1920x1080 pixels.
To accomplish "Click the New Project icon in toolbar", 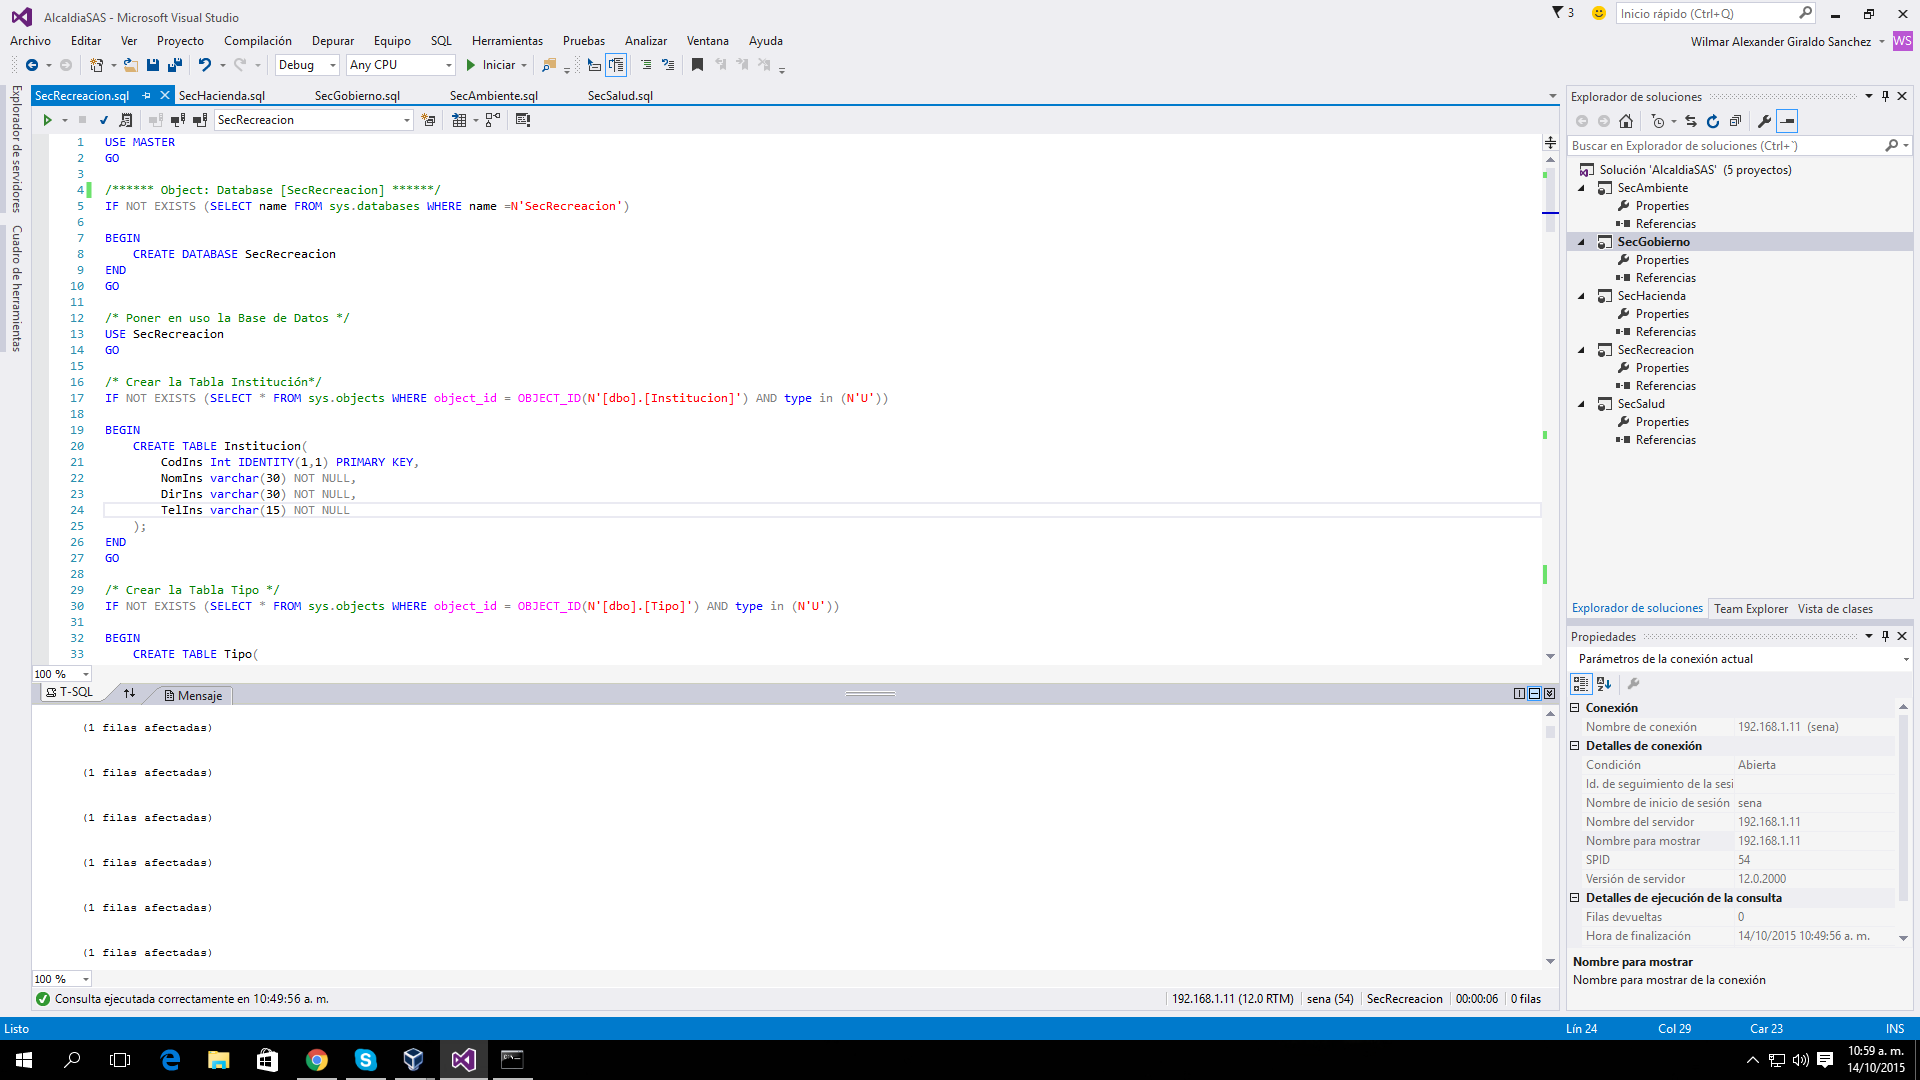I will (x=97, y=65).
